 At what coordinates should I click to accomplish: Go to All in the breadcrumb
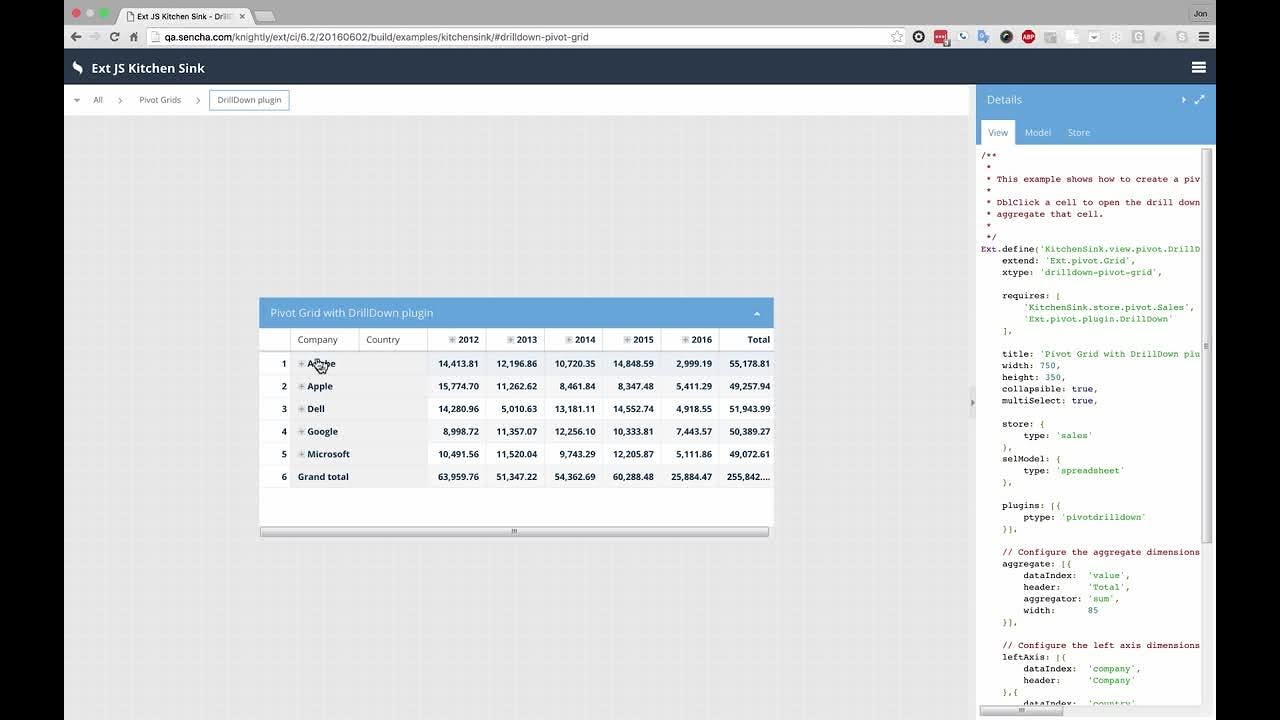pos(98,100)
